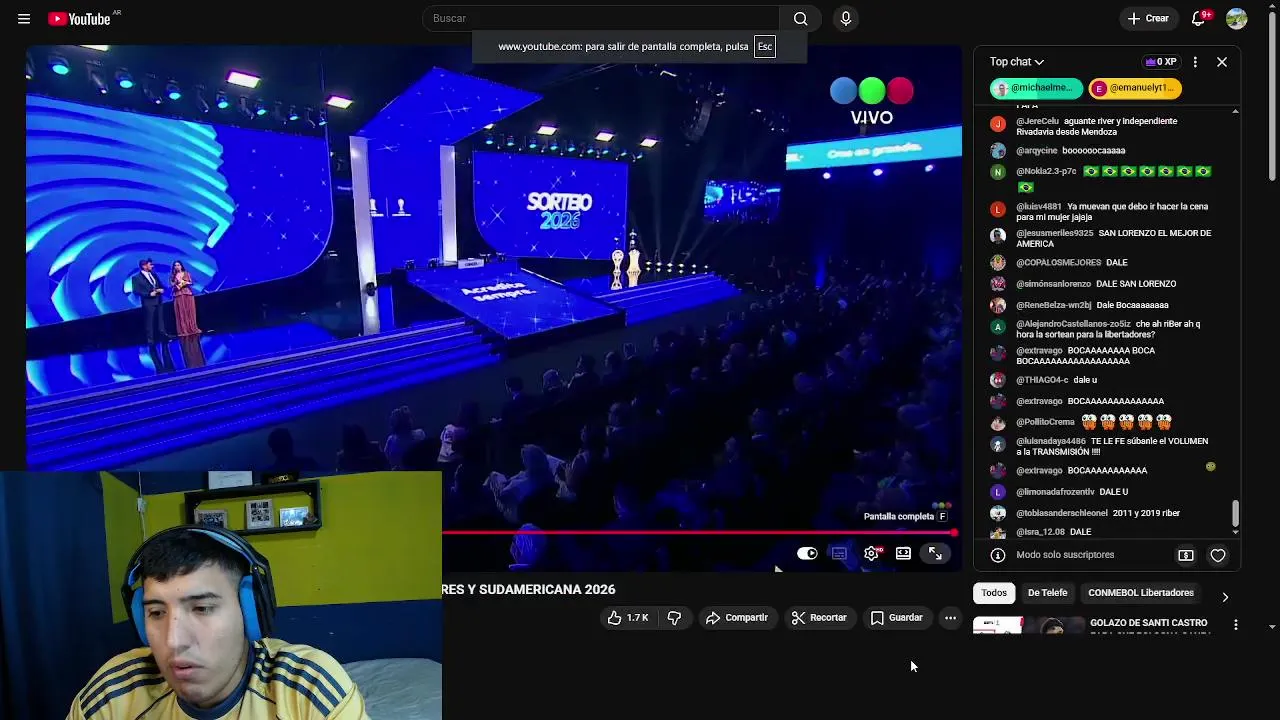Viewport: 1280px width, 720px height.
Task: Click the Crear button
Action: (1148, 18)
